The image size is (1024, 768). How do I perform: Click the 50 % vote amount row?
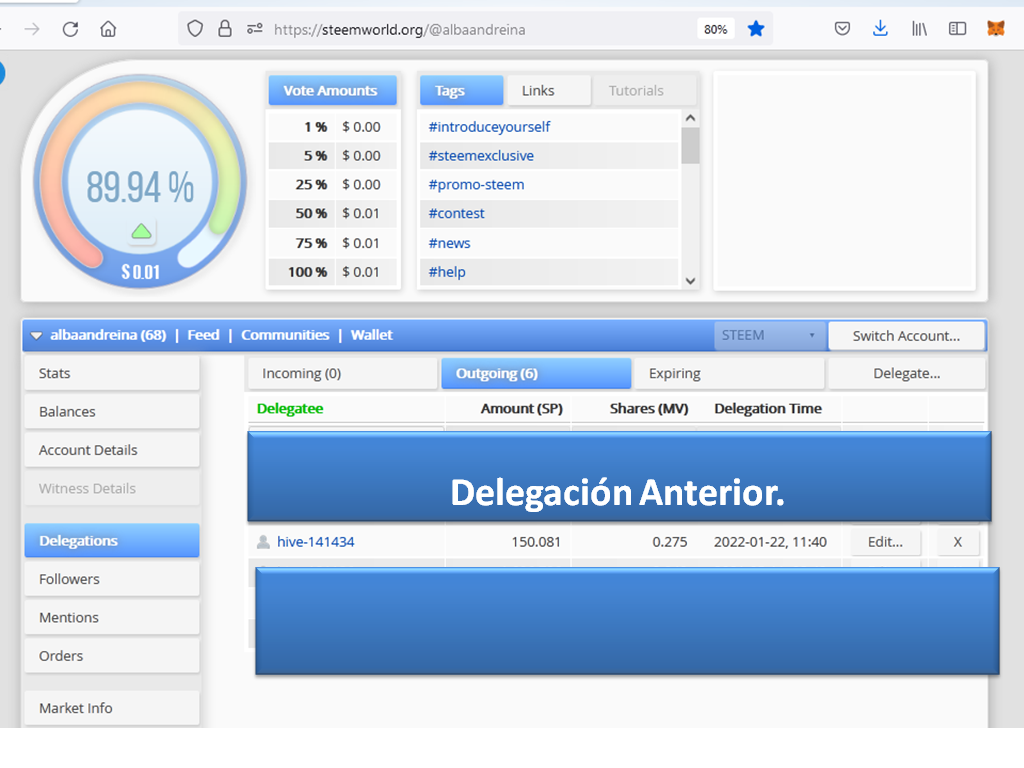tap(332, 214)
